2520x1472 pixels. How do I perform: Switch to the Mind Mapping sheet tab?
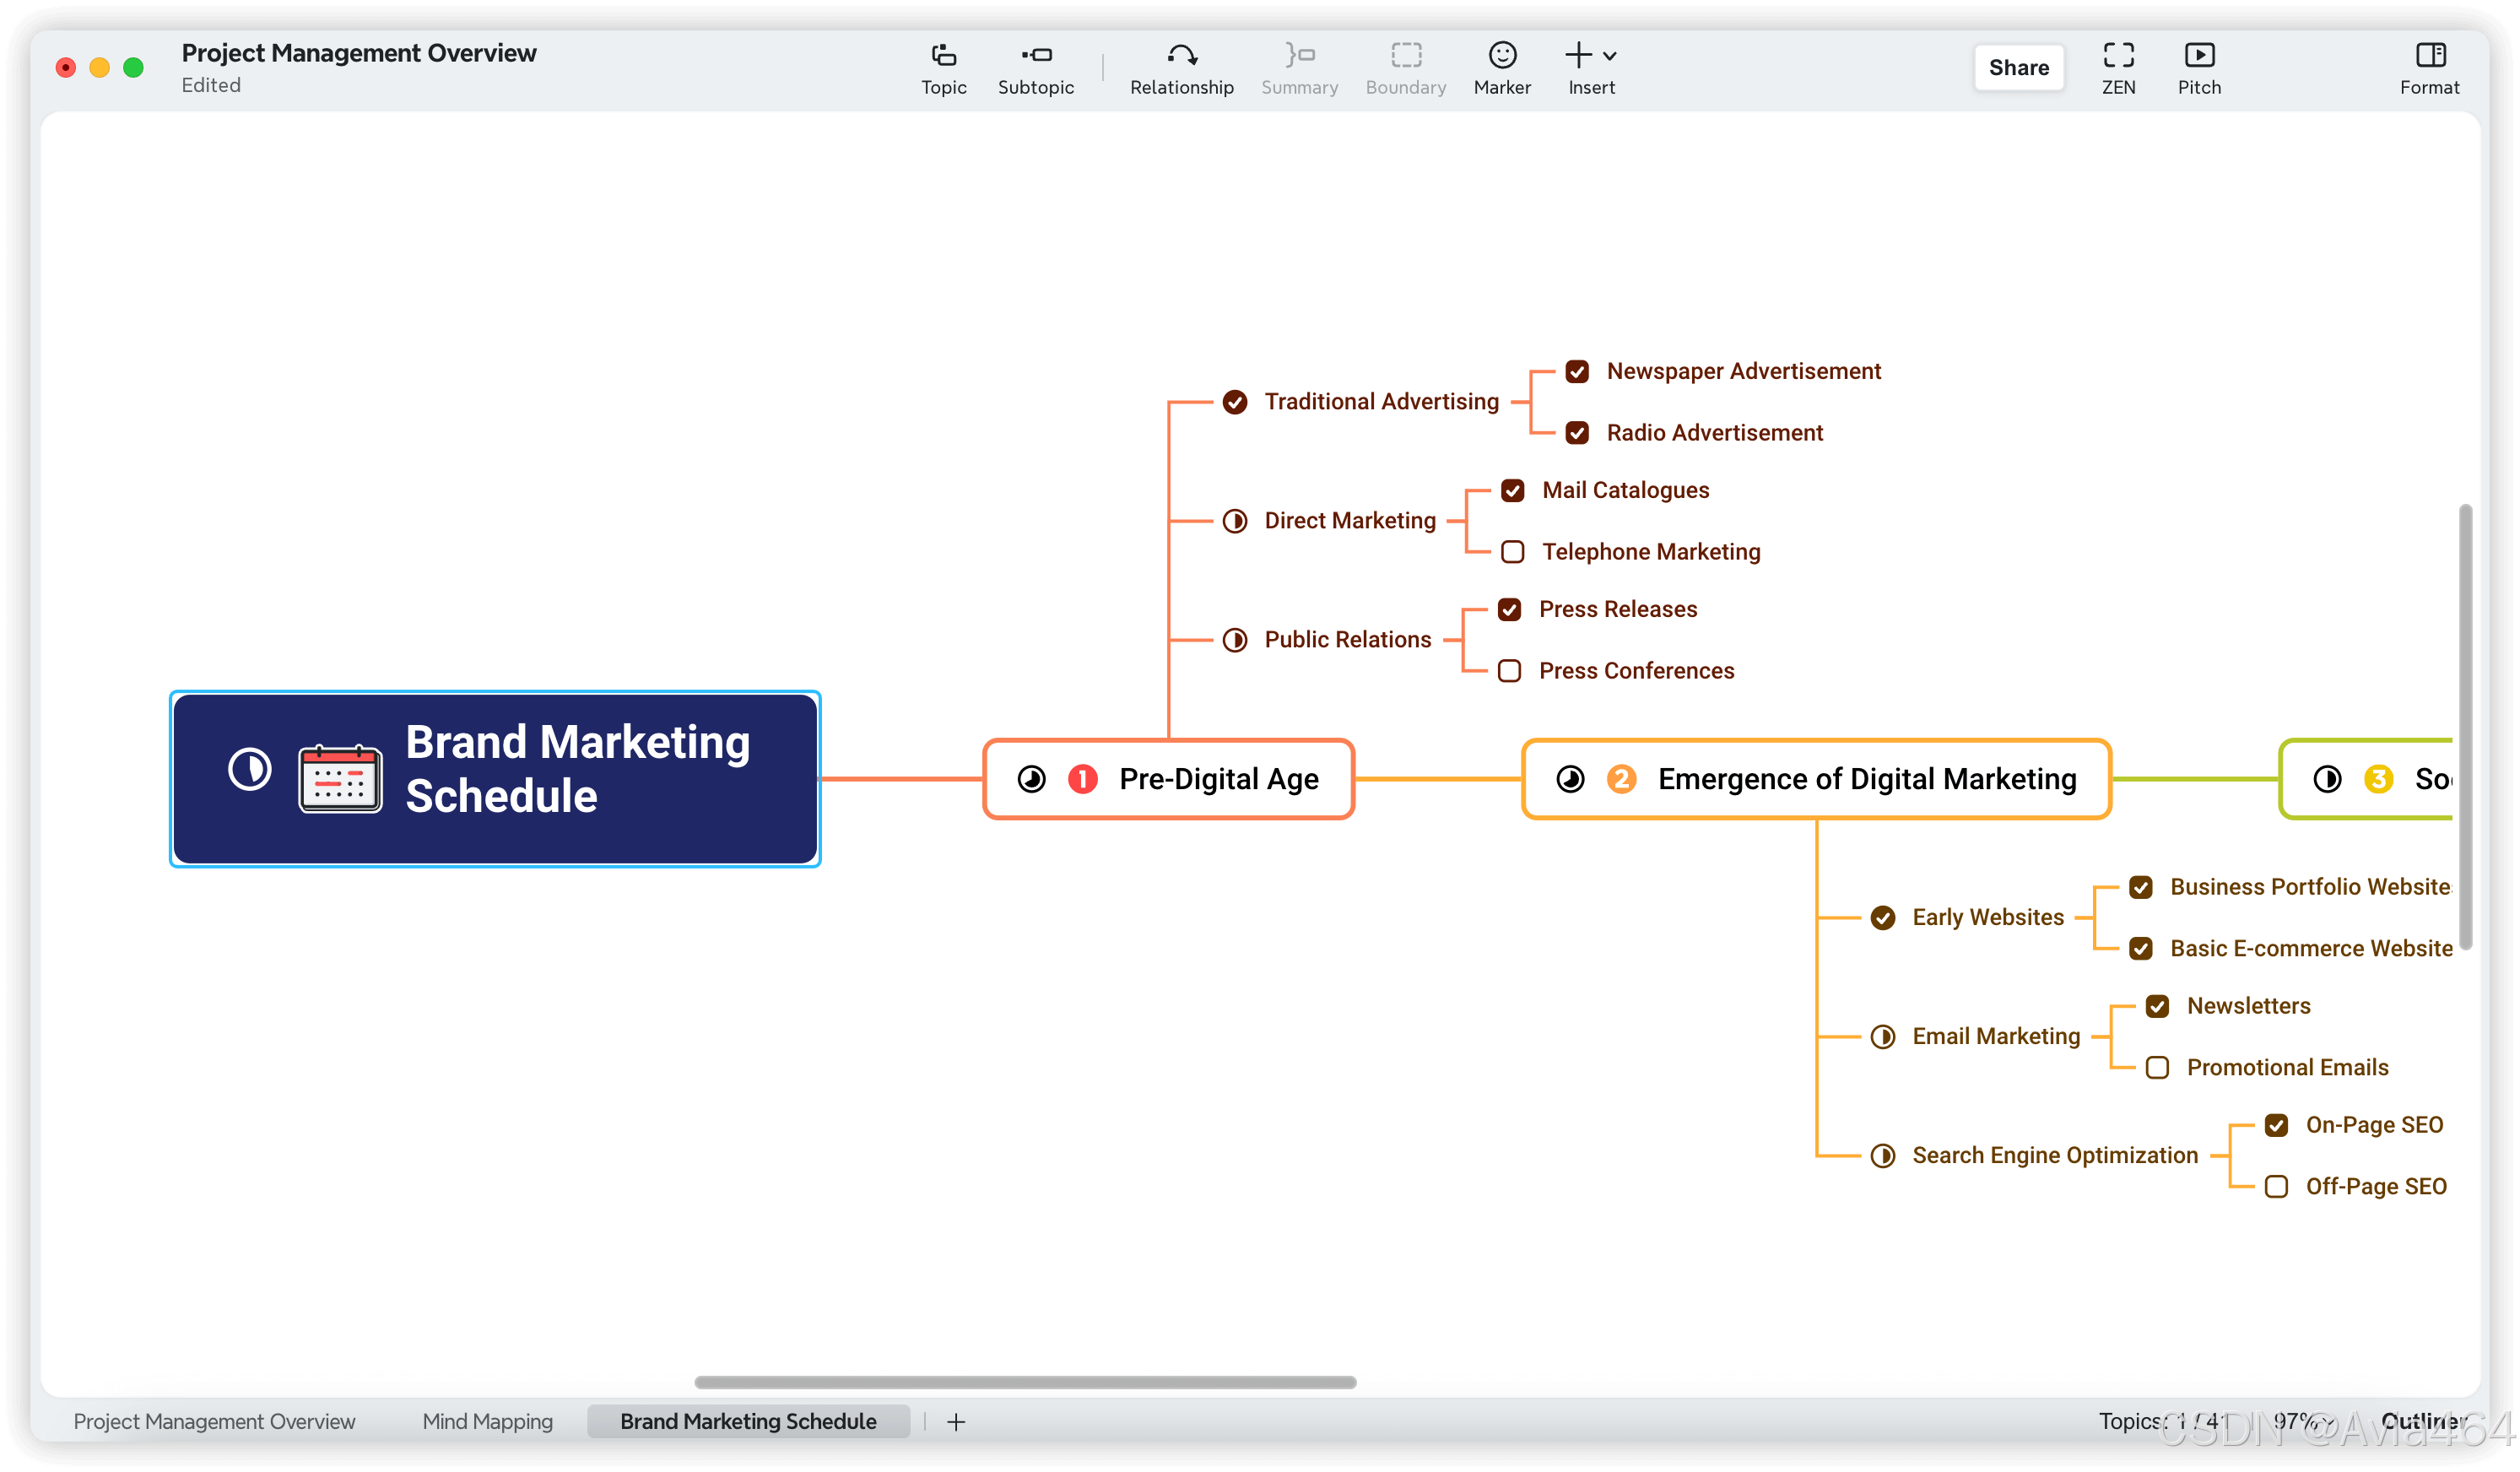tap(487, 1421)
